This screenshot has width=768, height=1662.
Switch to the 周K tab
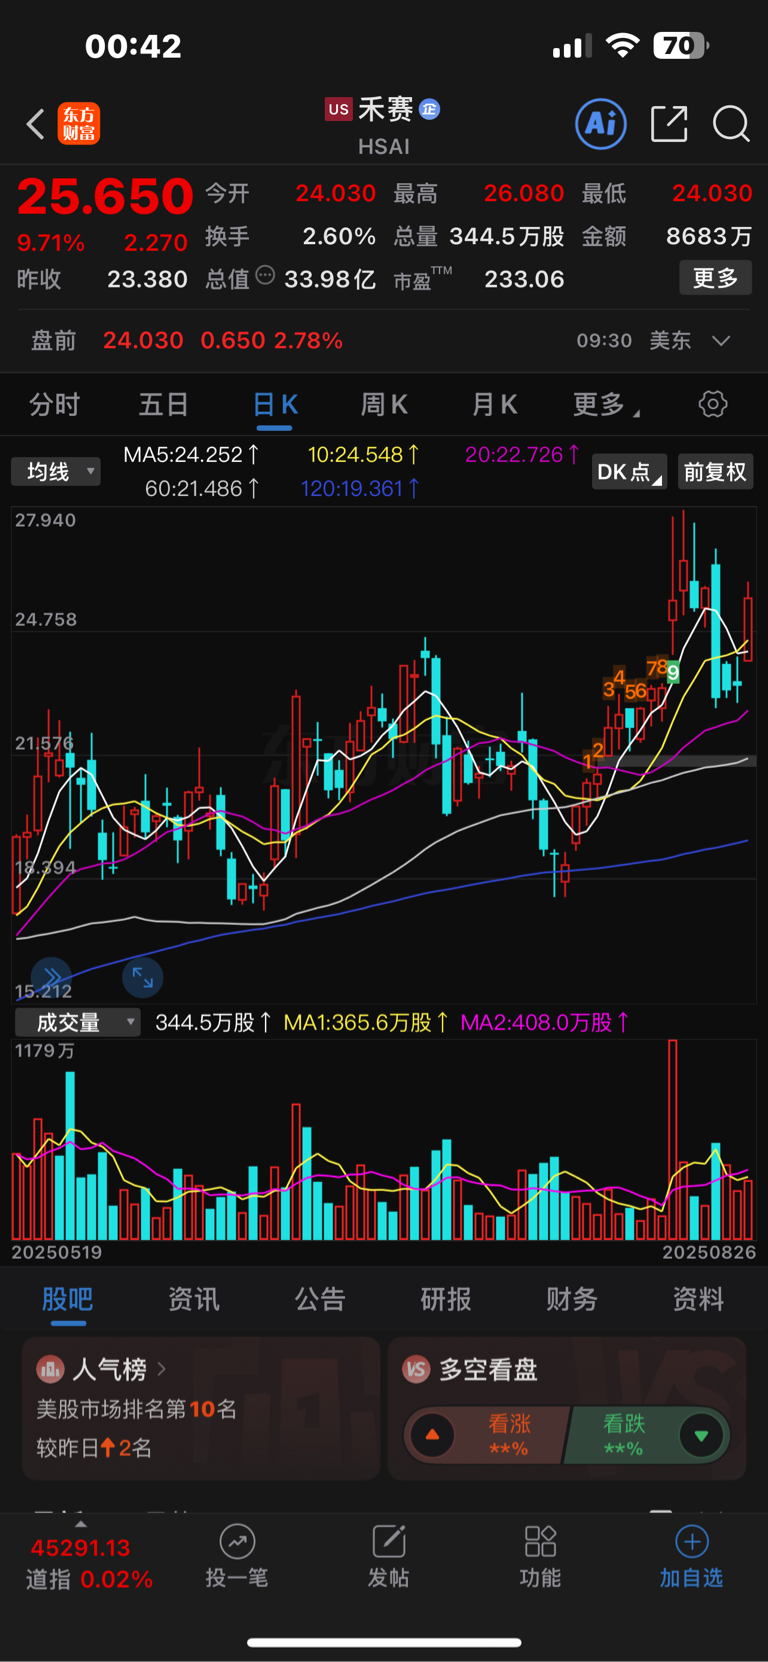coord(384,405)
